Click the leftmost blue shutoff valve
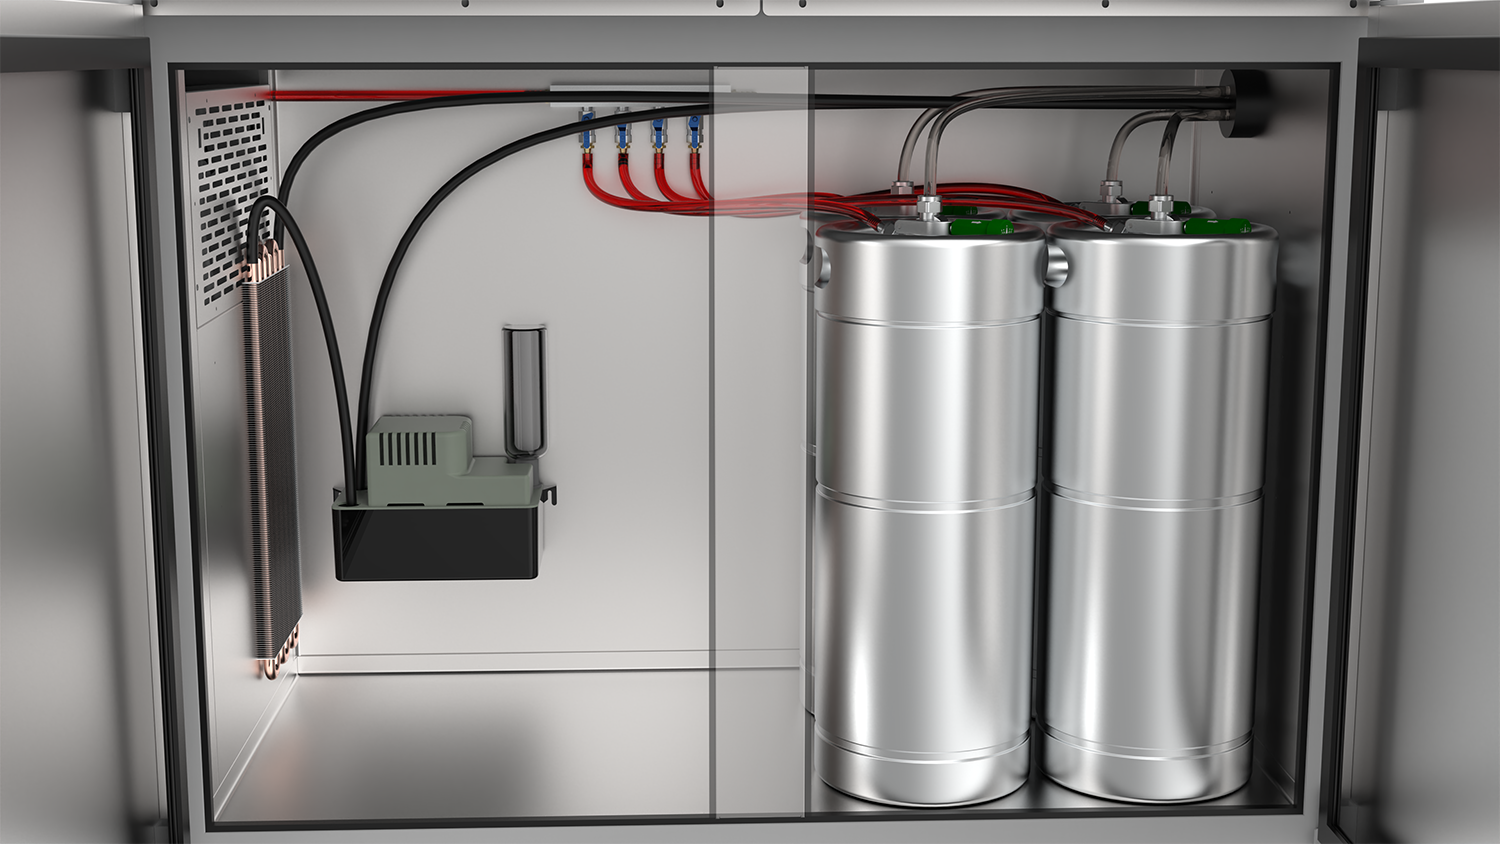 click(586, 128)
